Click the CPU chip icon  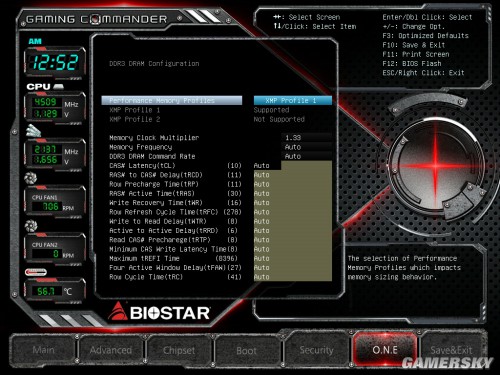58,87
